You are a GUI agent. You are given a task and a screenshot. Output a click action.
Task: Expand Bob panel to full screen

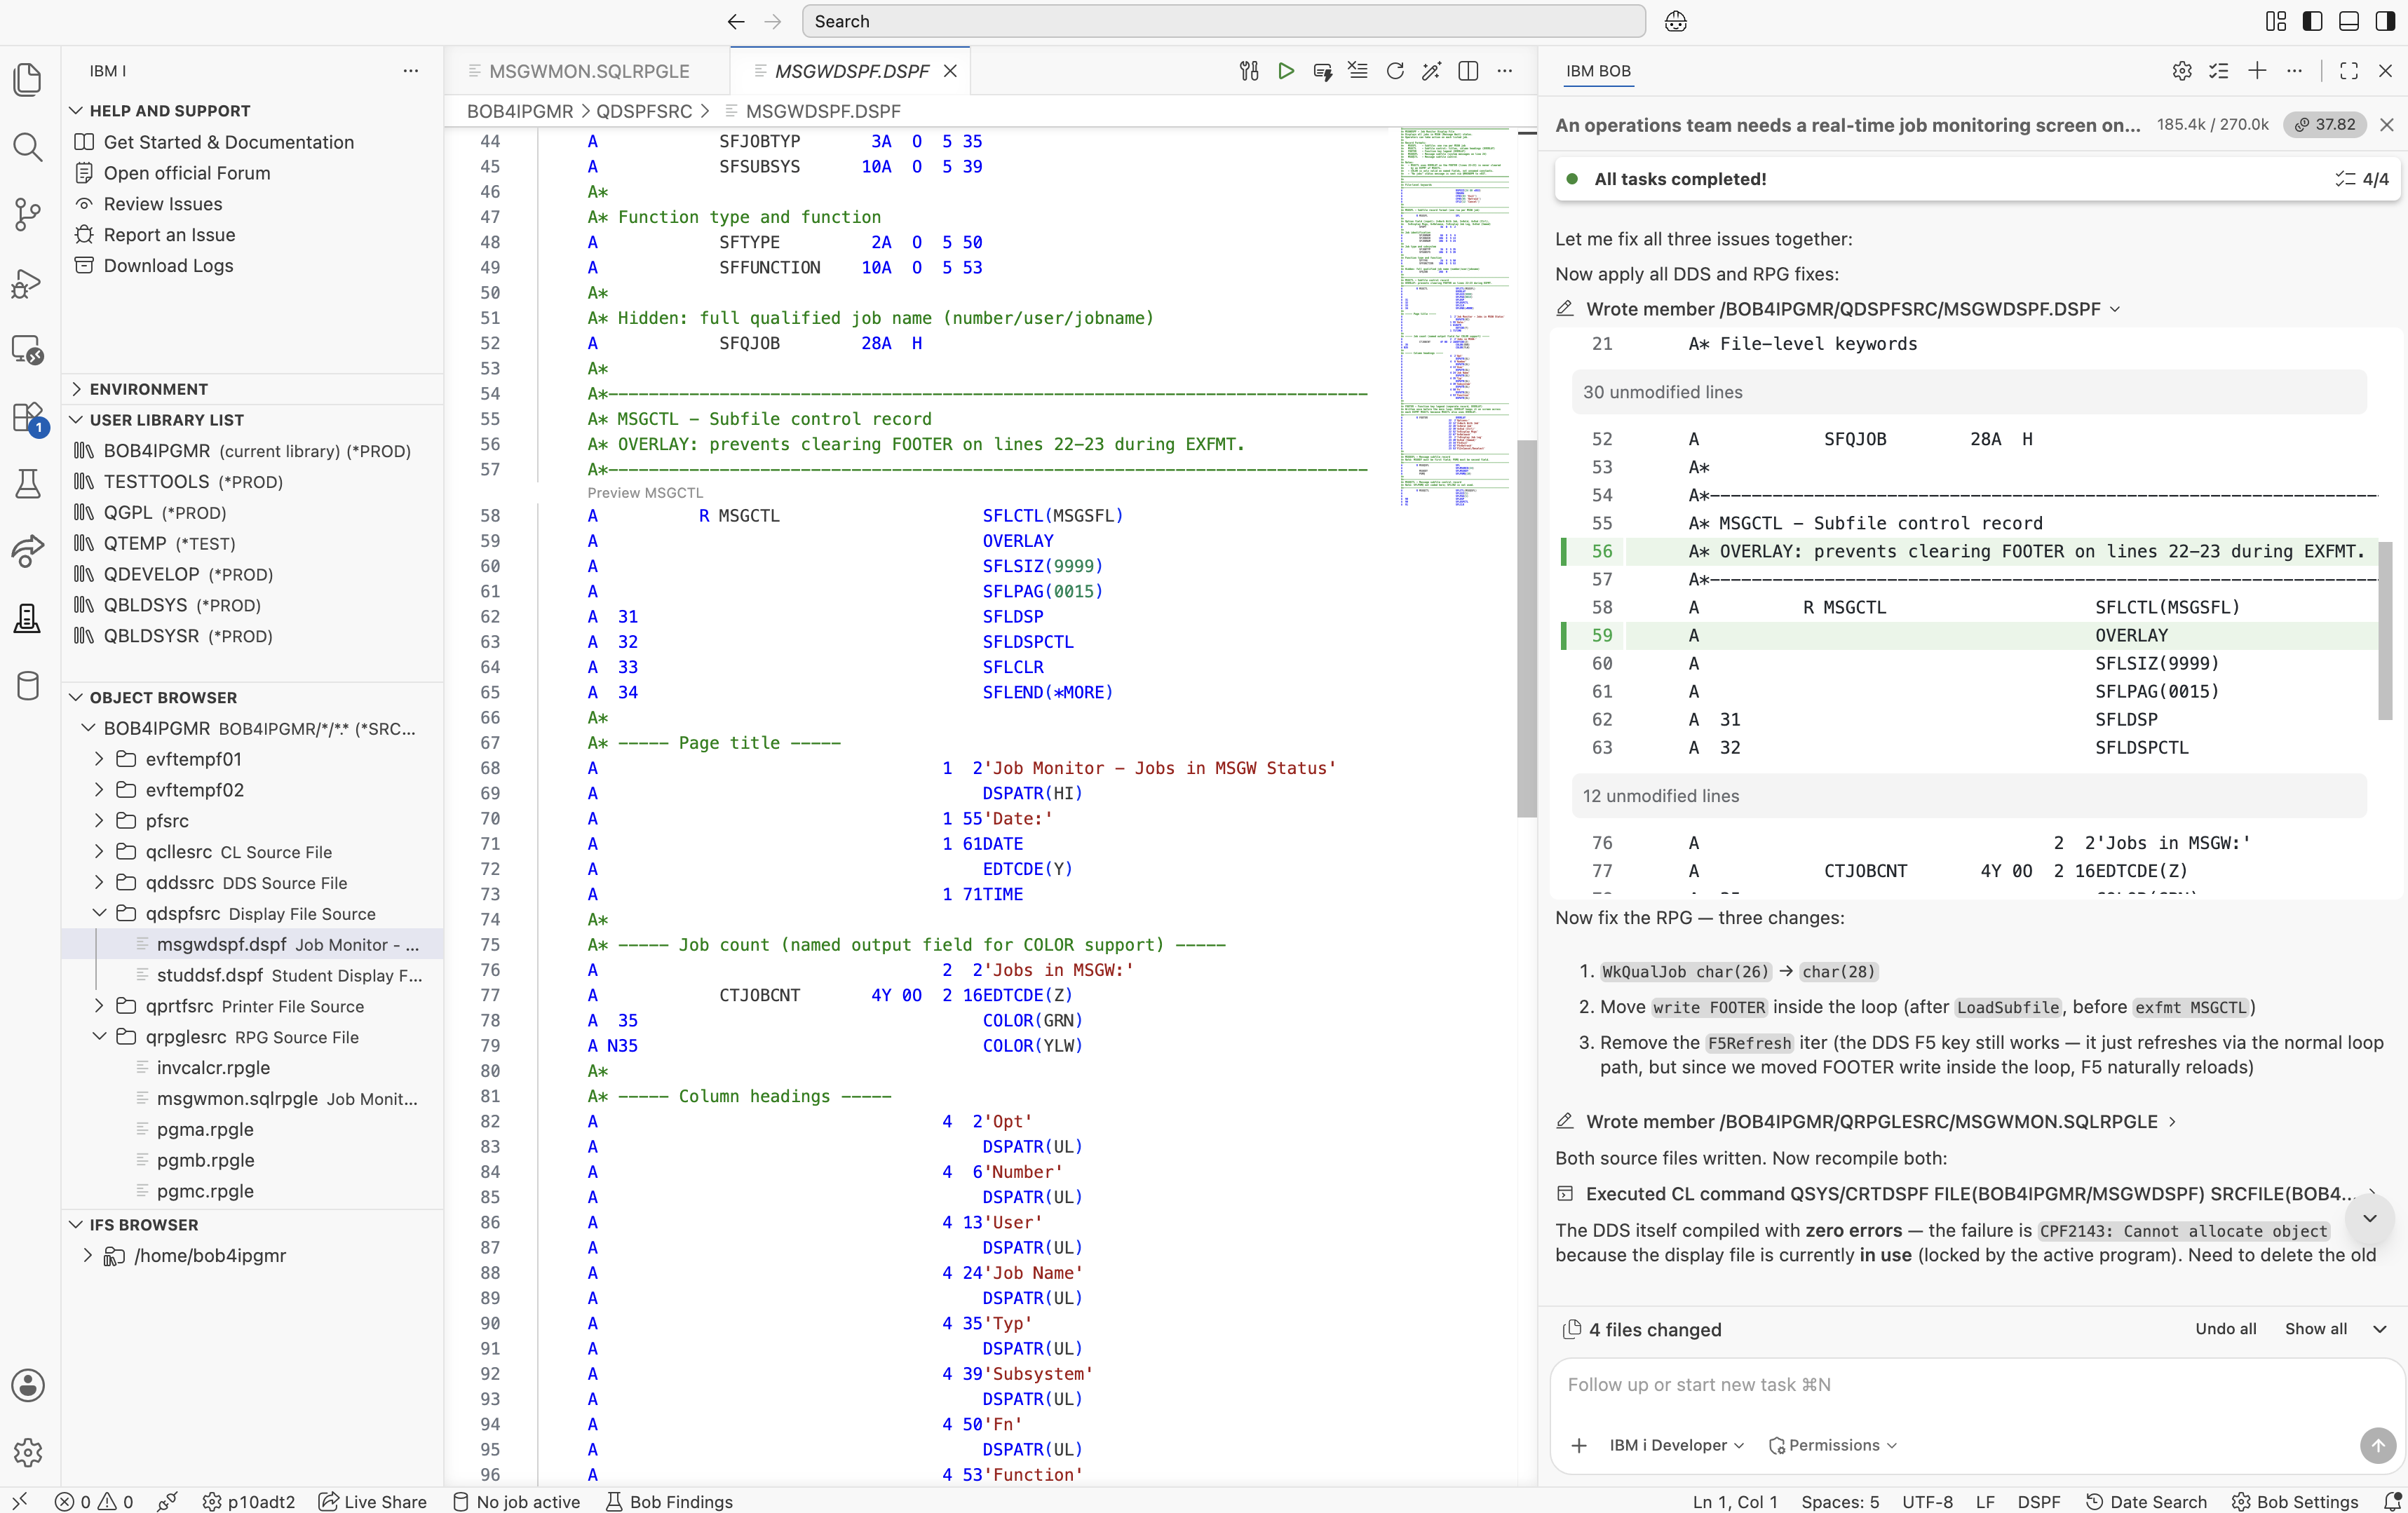coord(2349,71)
